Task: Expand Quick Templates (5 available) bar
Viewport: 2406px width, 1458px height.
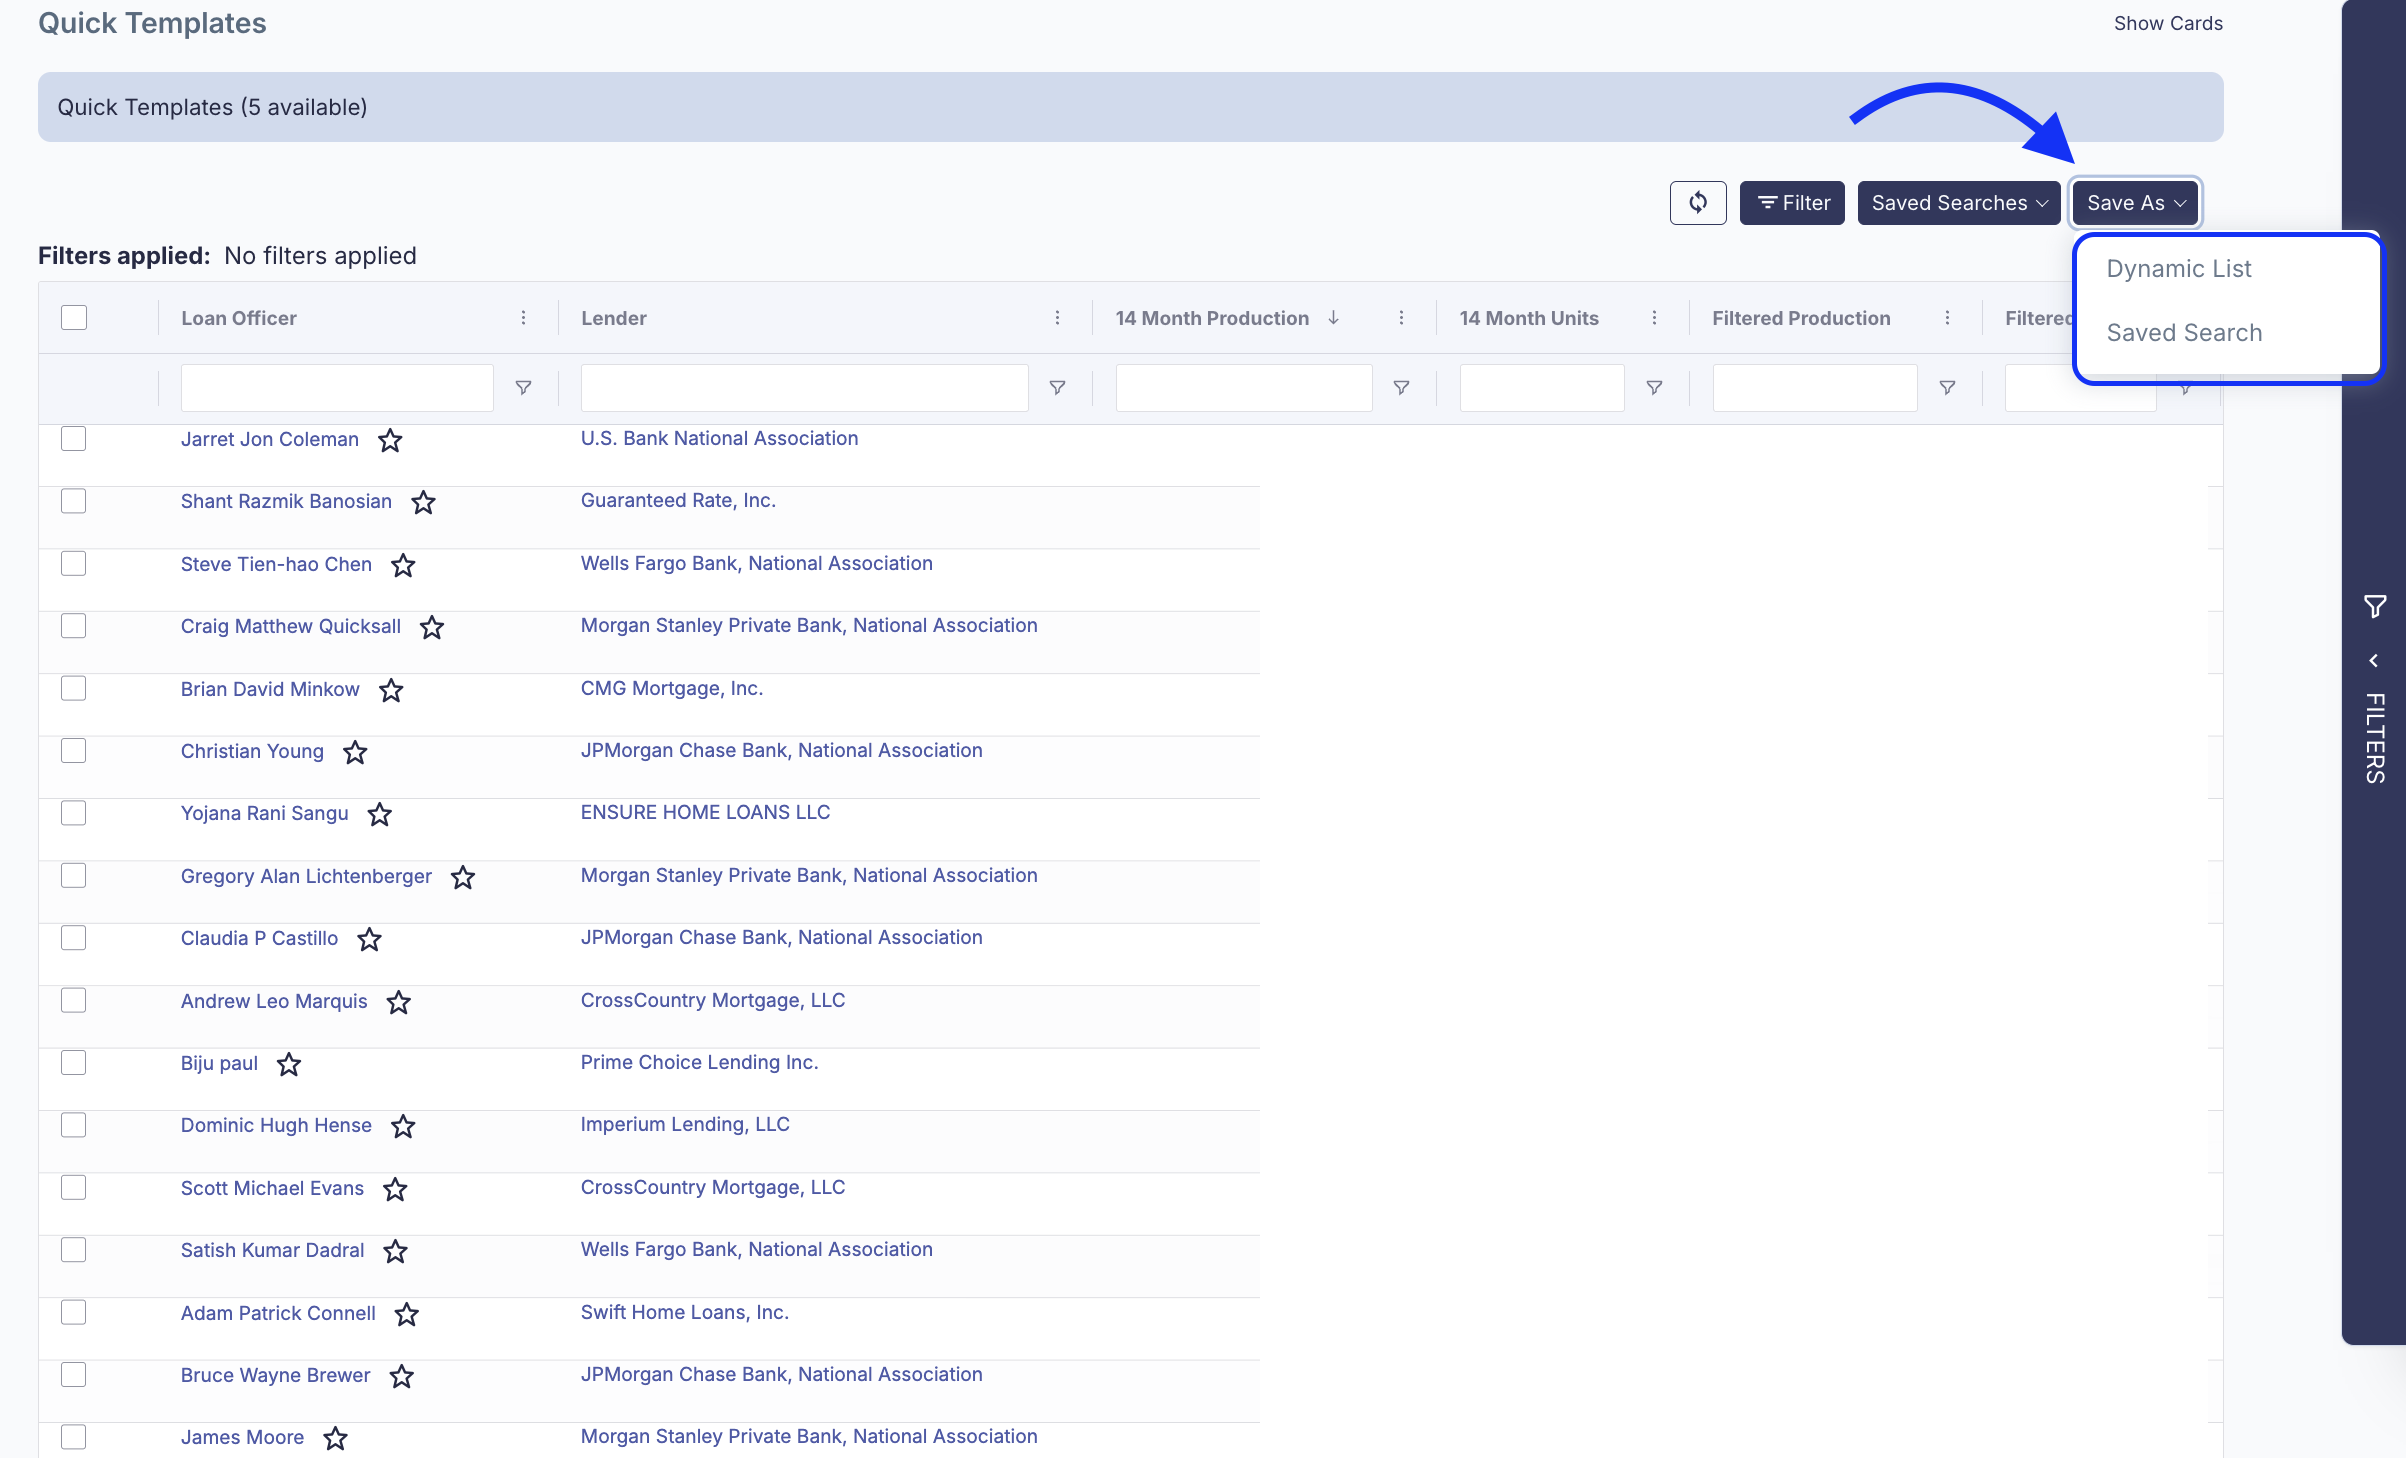Action: pyautogui.click(x=1130, y=107)
